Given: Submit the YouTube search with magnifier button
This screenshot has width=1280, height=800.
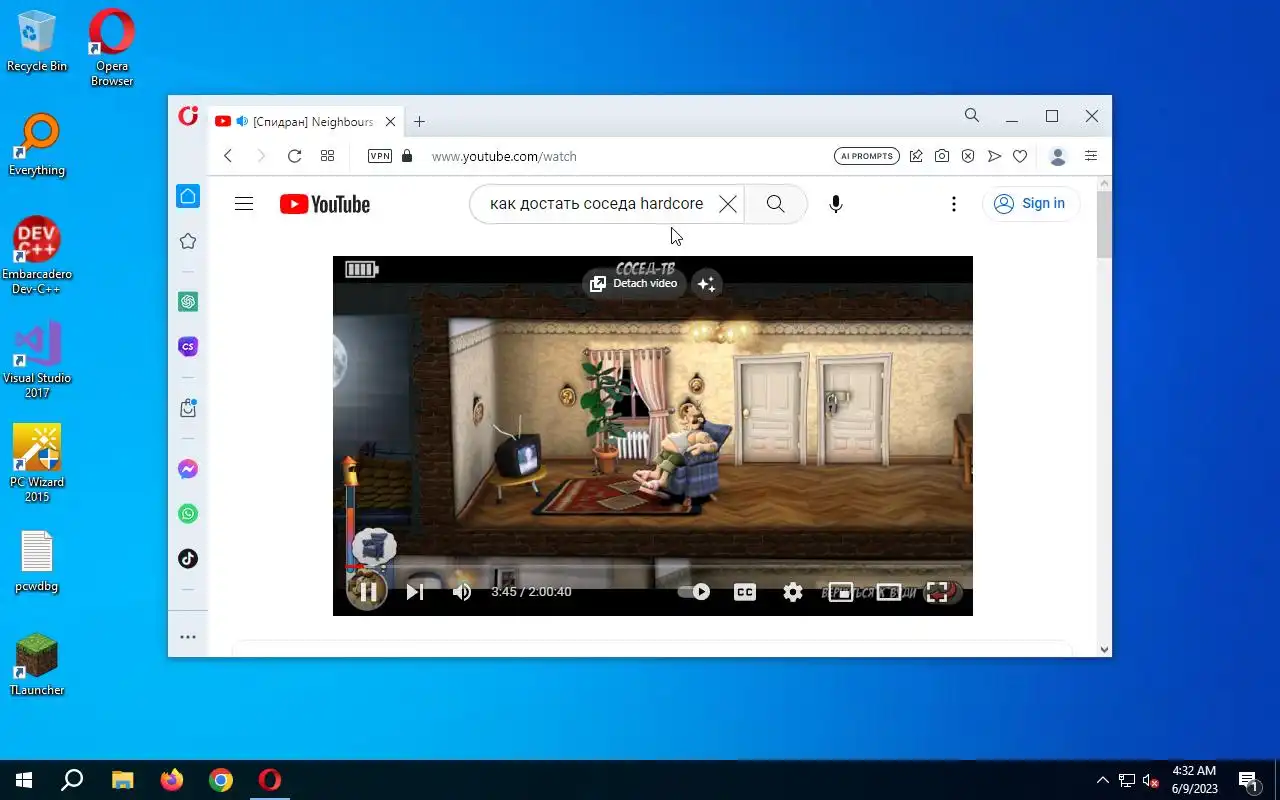Looking at the screenshot, I should click(775, 204).
